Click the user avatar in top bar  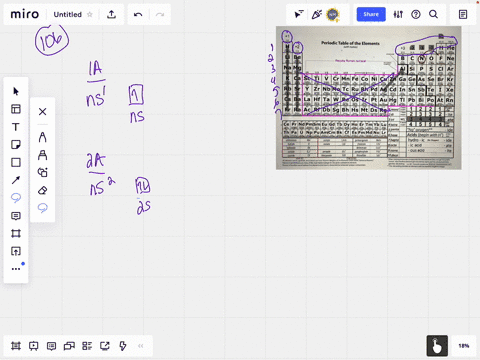[x=333, y=14]
